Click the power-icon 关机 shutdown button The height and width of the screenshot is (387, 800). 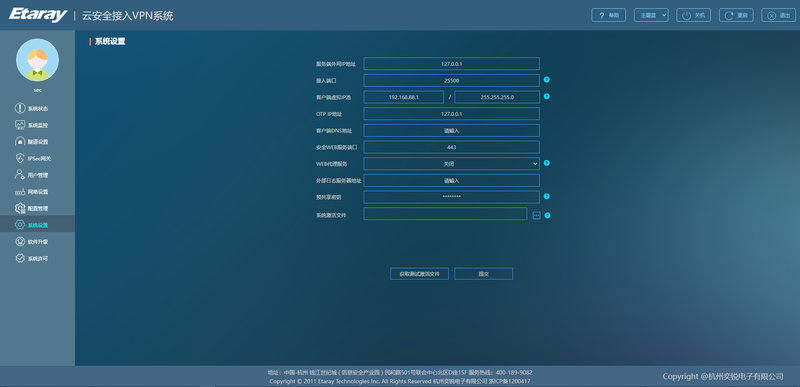coord(693,15)
